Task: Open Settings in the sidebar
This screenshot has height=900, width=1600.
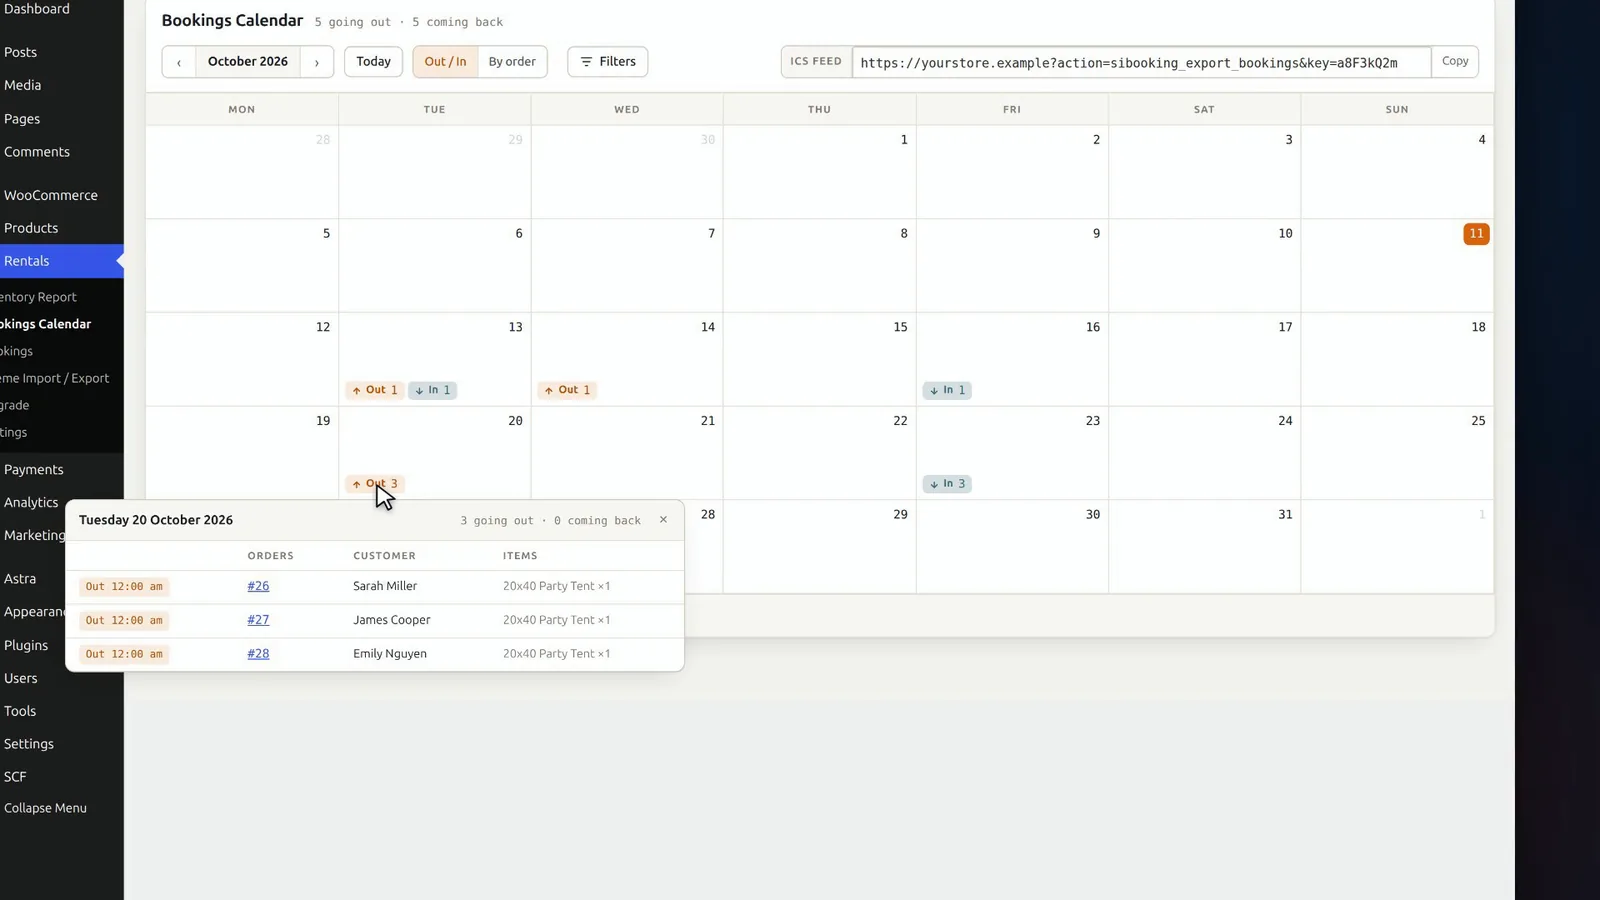Action: (29, 744)
